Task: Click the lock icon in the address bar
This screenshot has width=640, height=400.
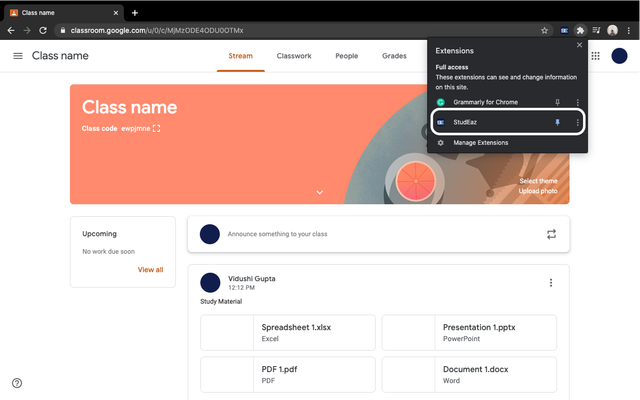Action: 62,31
